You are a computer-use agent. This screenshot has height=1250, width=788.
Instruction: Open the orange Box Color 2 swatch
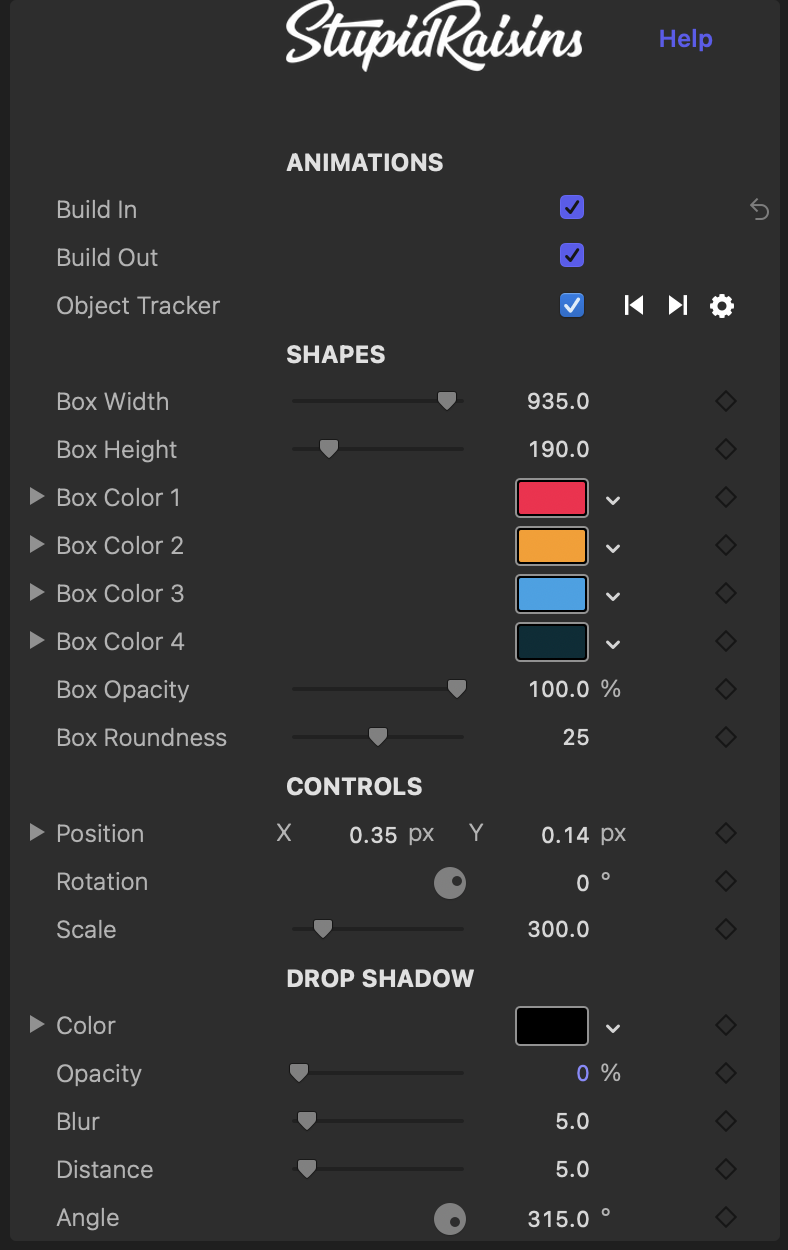pyautogui.click(x=552, y=546)
